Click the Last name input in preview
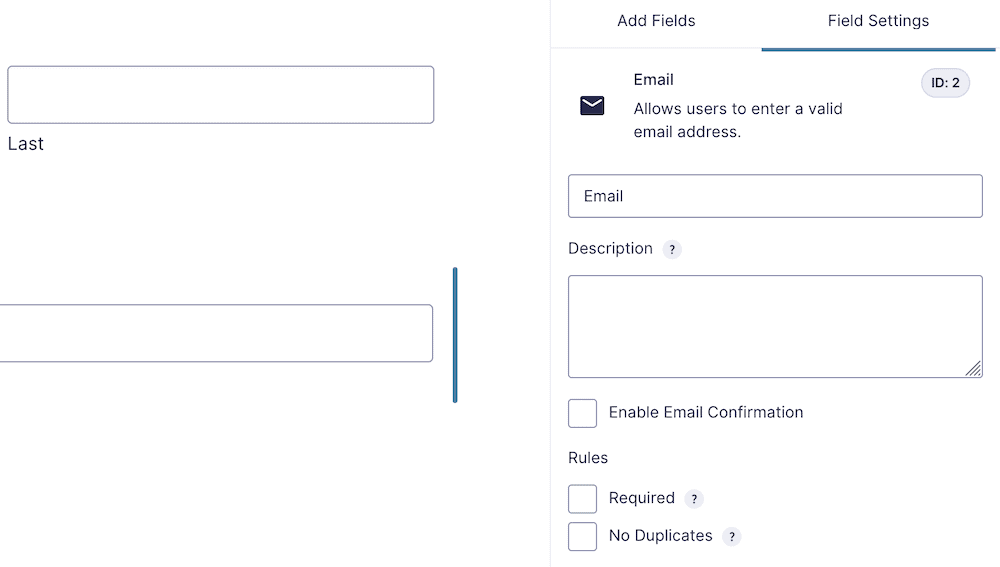 pyautogui.click(x=220, y=95)
